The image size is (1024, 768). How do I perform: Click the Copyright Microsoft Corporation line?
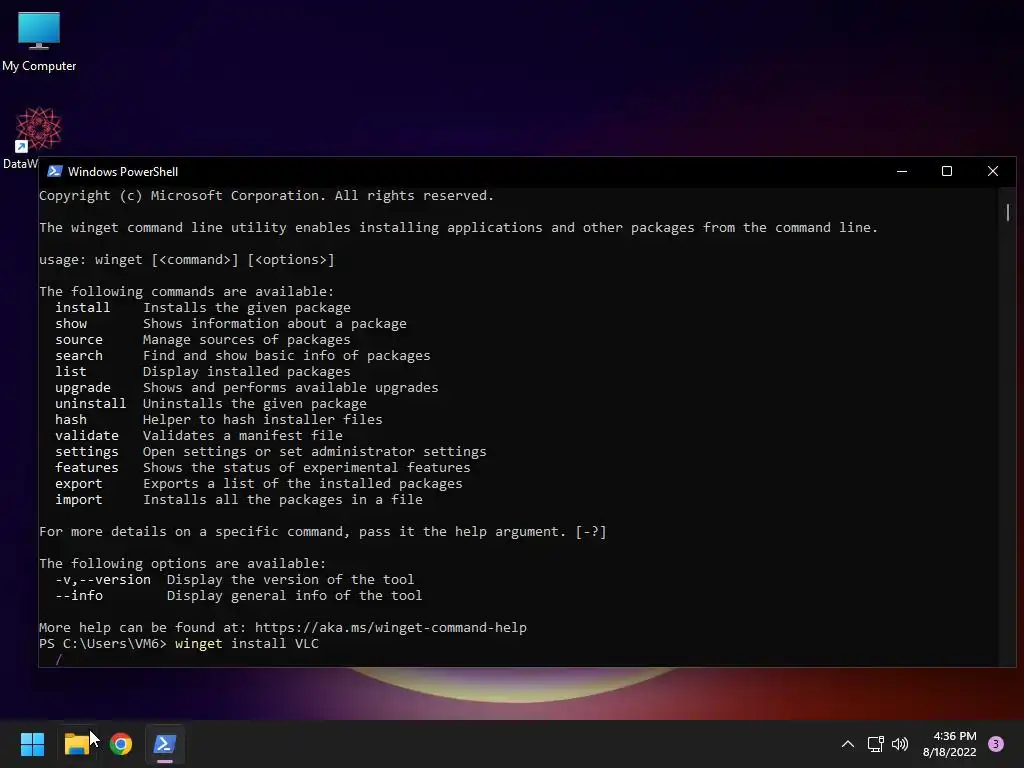[266, 196]
